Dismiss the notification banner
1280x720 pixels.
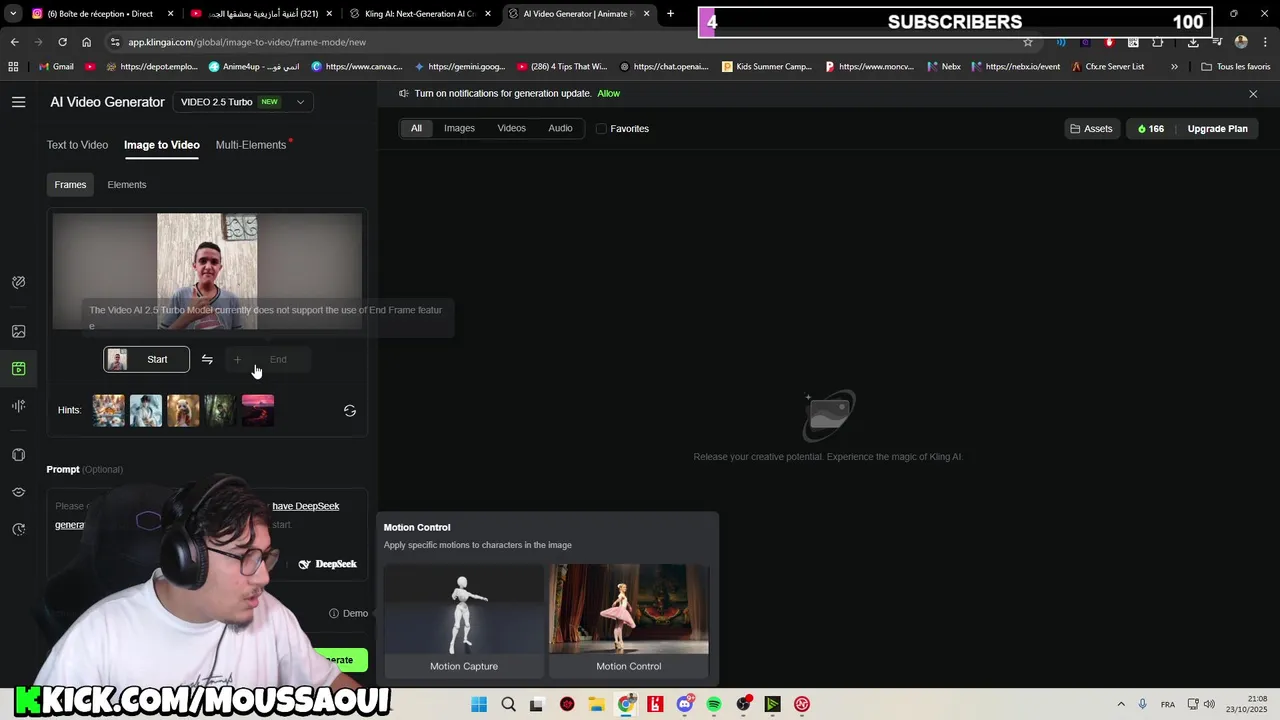pyautogui.click(x=1253, y=93)
